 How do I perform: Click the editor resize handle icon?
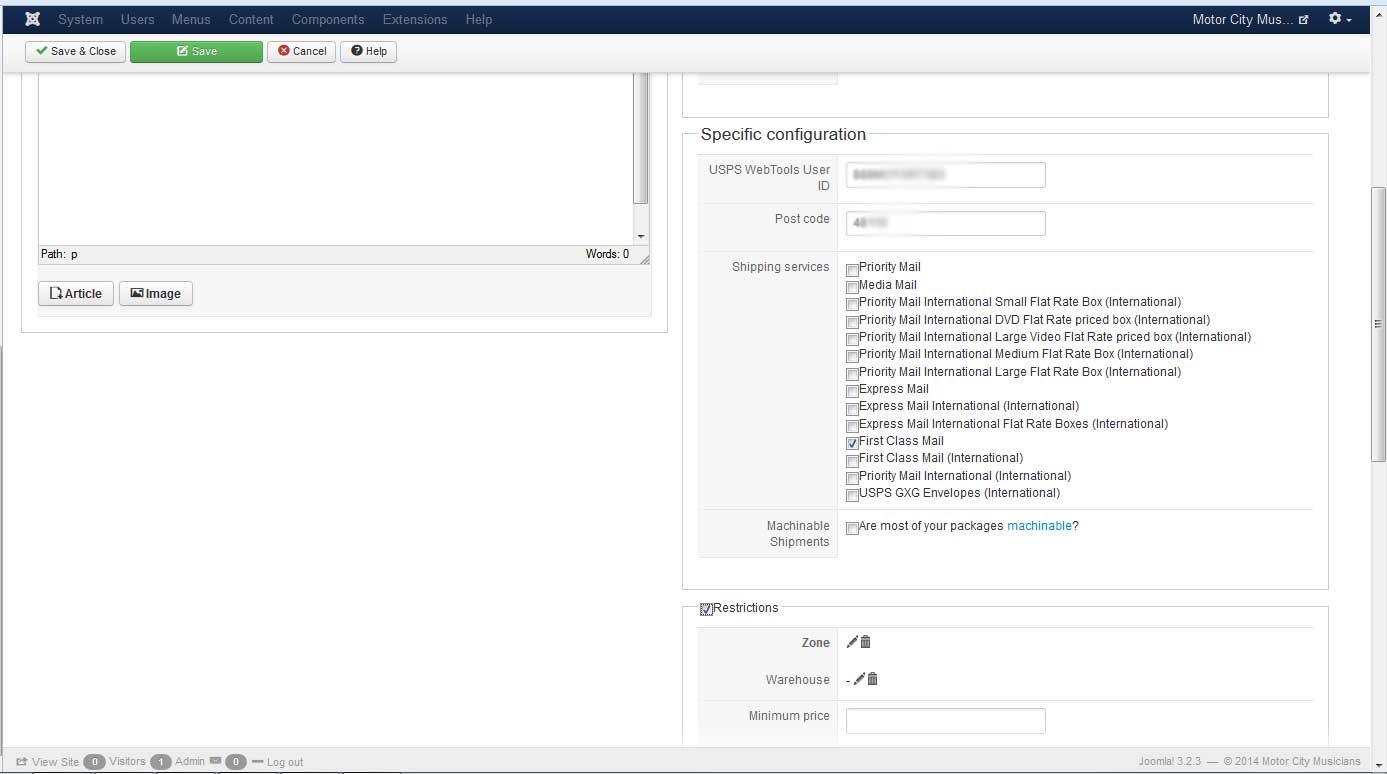click(x=645, y=259)
